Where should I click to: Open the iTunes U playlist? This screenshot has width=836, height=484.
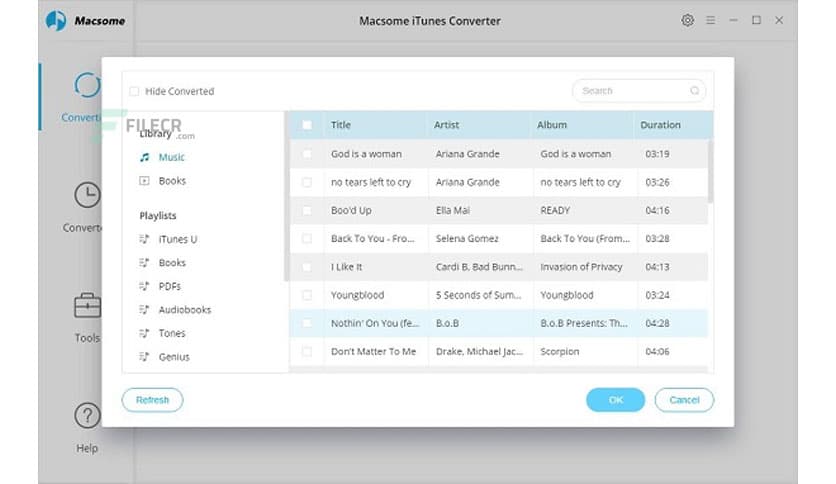click(x=178, y=239)
